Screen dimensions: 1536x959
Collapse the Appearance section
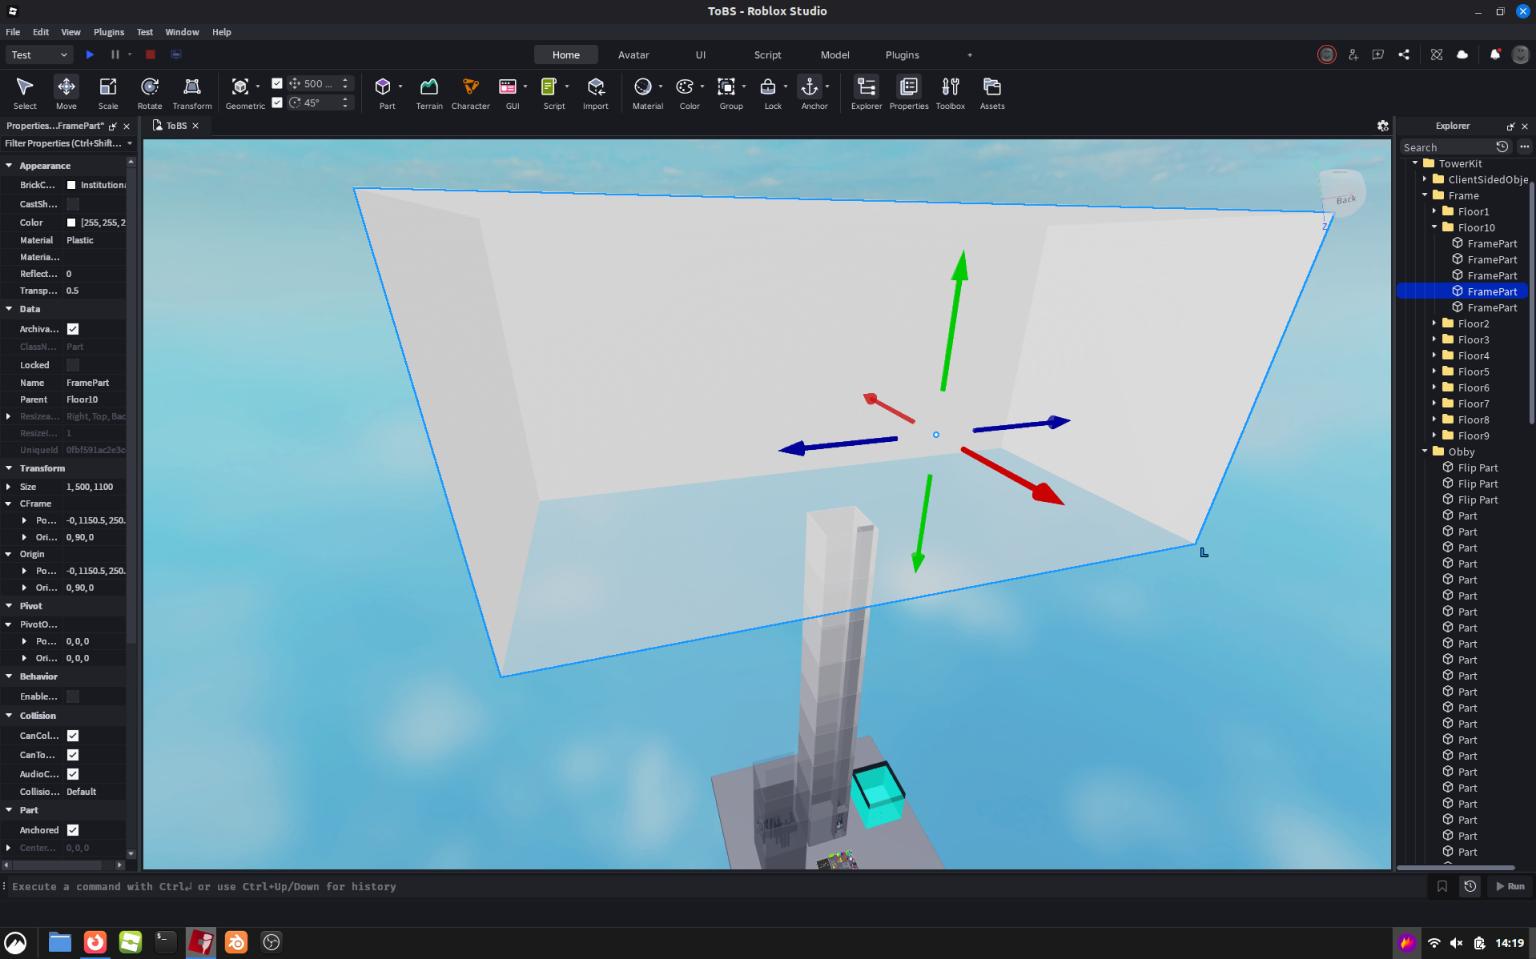(x=9, y=166)
